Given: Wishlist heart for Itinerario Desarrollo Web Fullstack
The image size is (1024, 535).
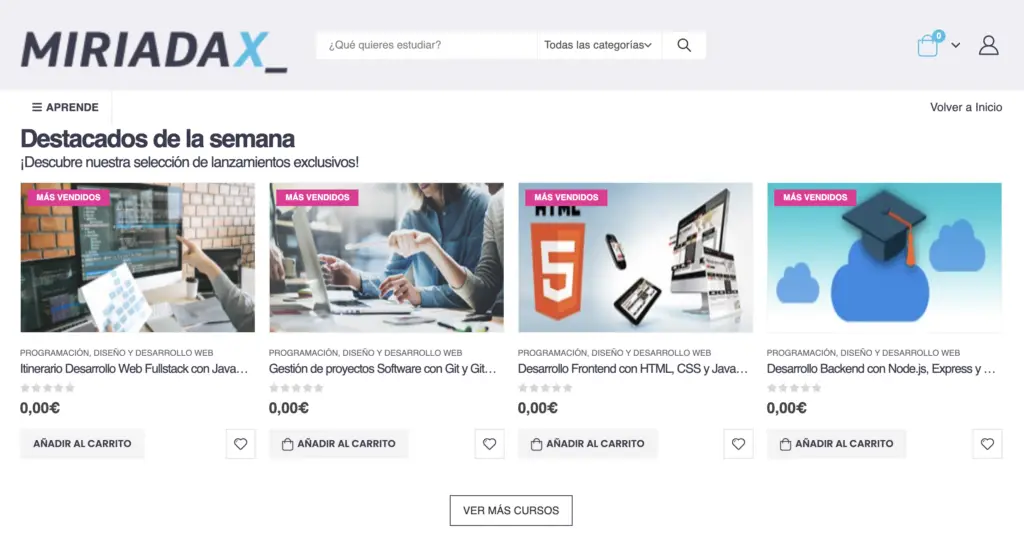Looking at the screenshot, I should 240,444.
